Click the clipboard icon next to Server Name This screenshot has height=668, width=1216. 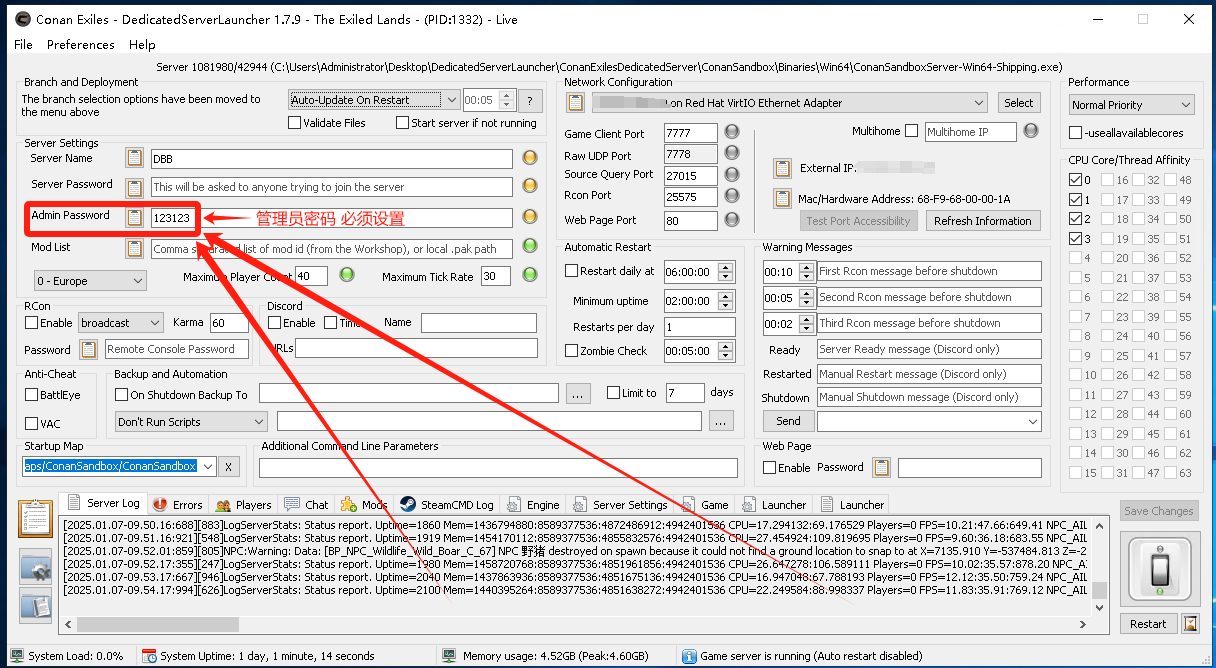[134, 158]
